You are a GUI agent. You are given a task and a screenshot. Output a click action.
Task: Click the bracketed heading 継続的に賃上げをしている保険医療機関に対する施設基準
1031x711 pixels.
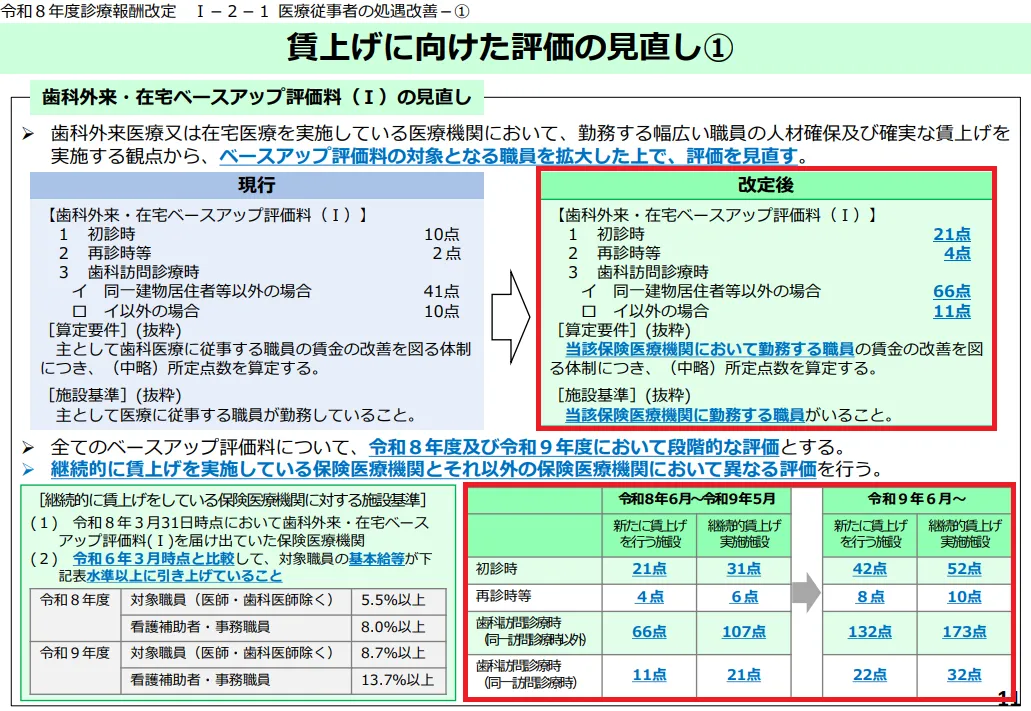tap(232, 501)
